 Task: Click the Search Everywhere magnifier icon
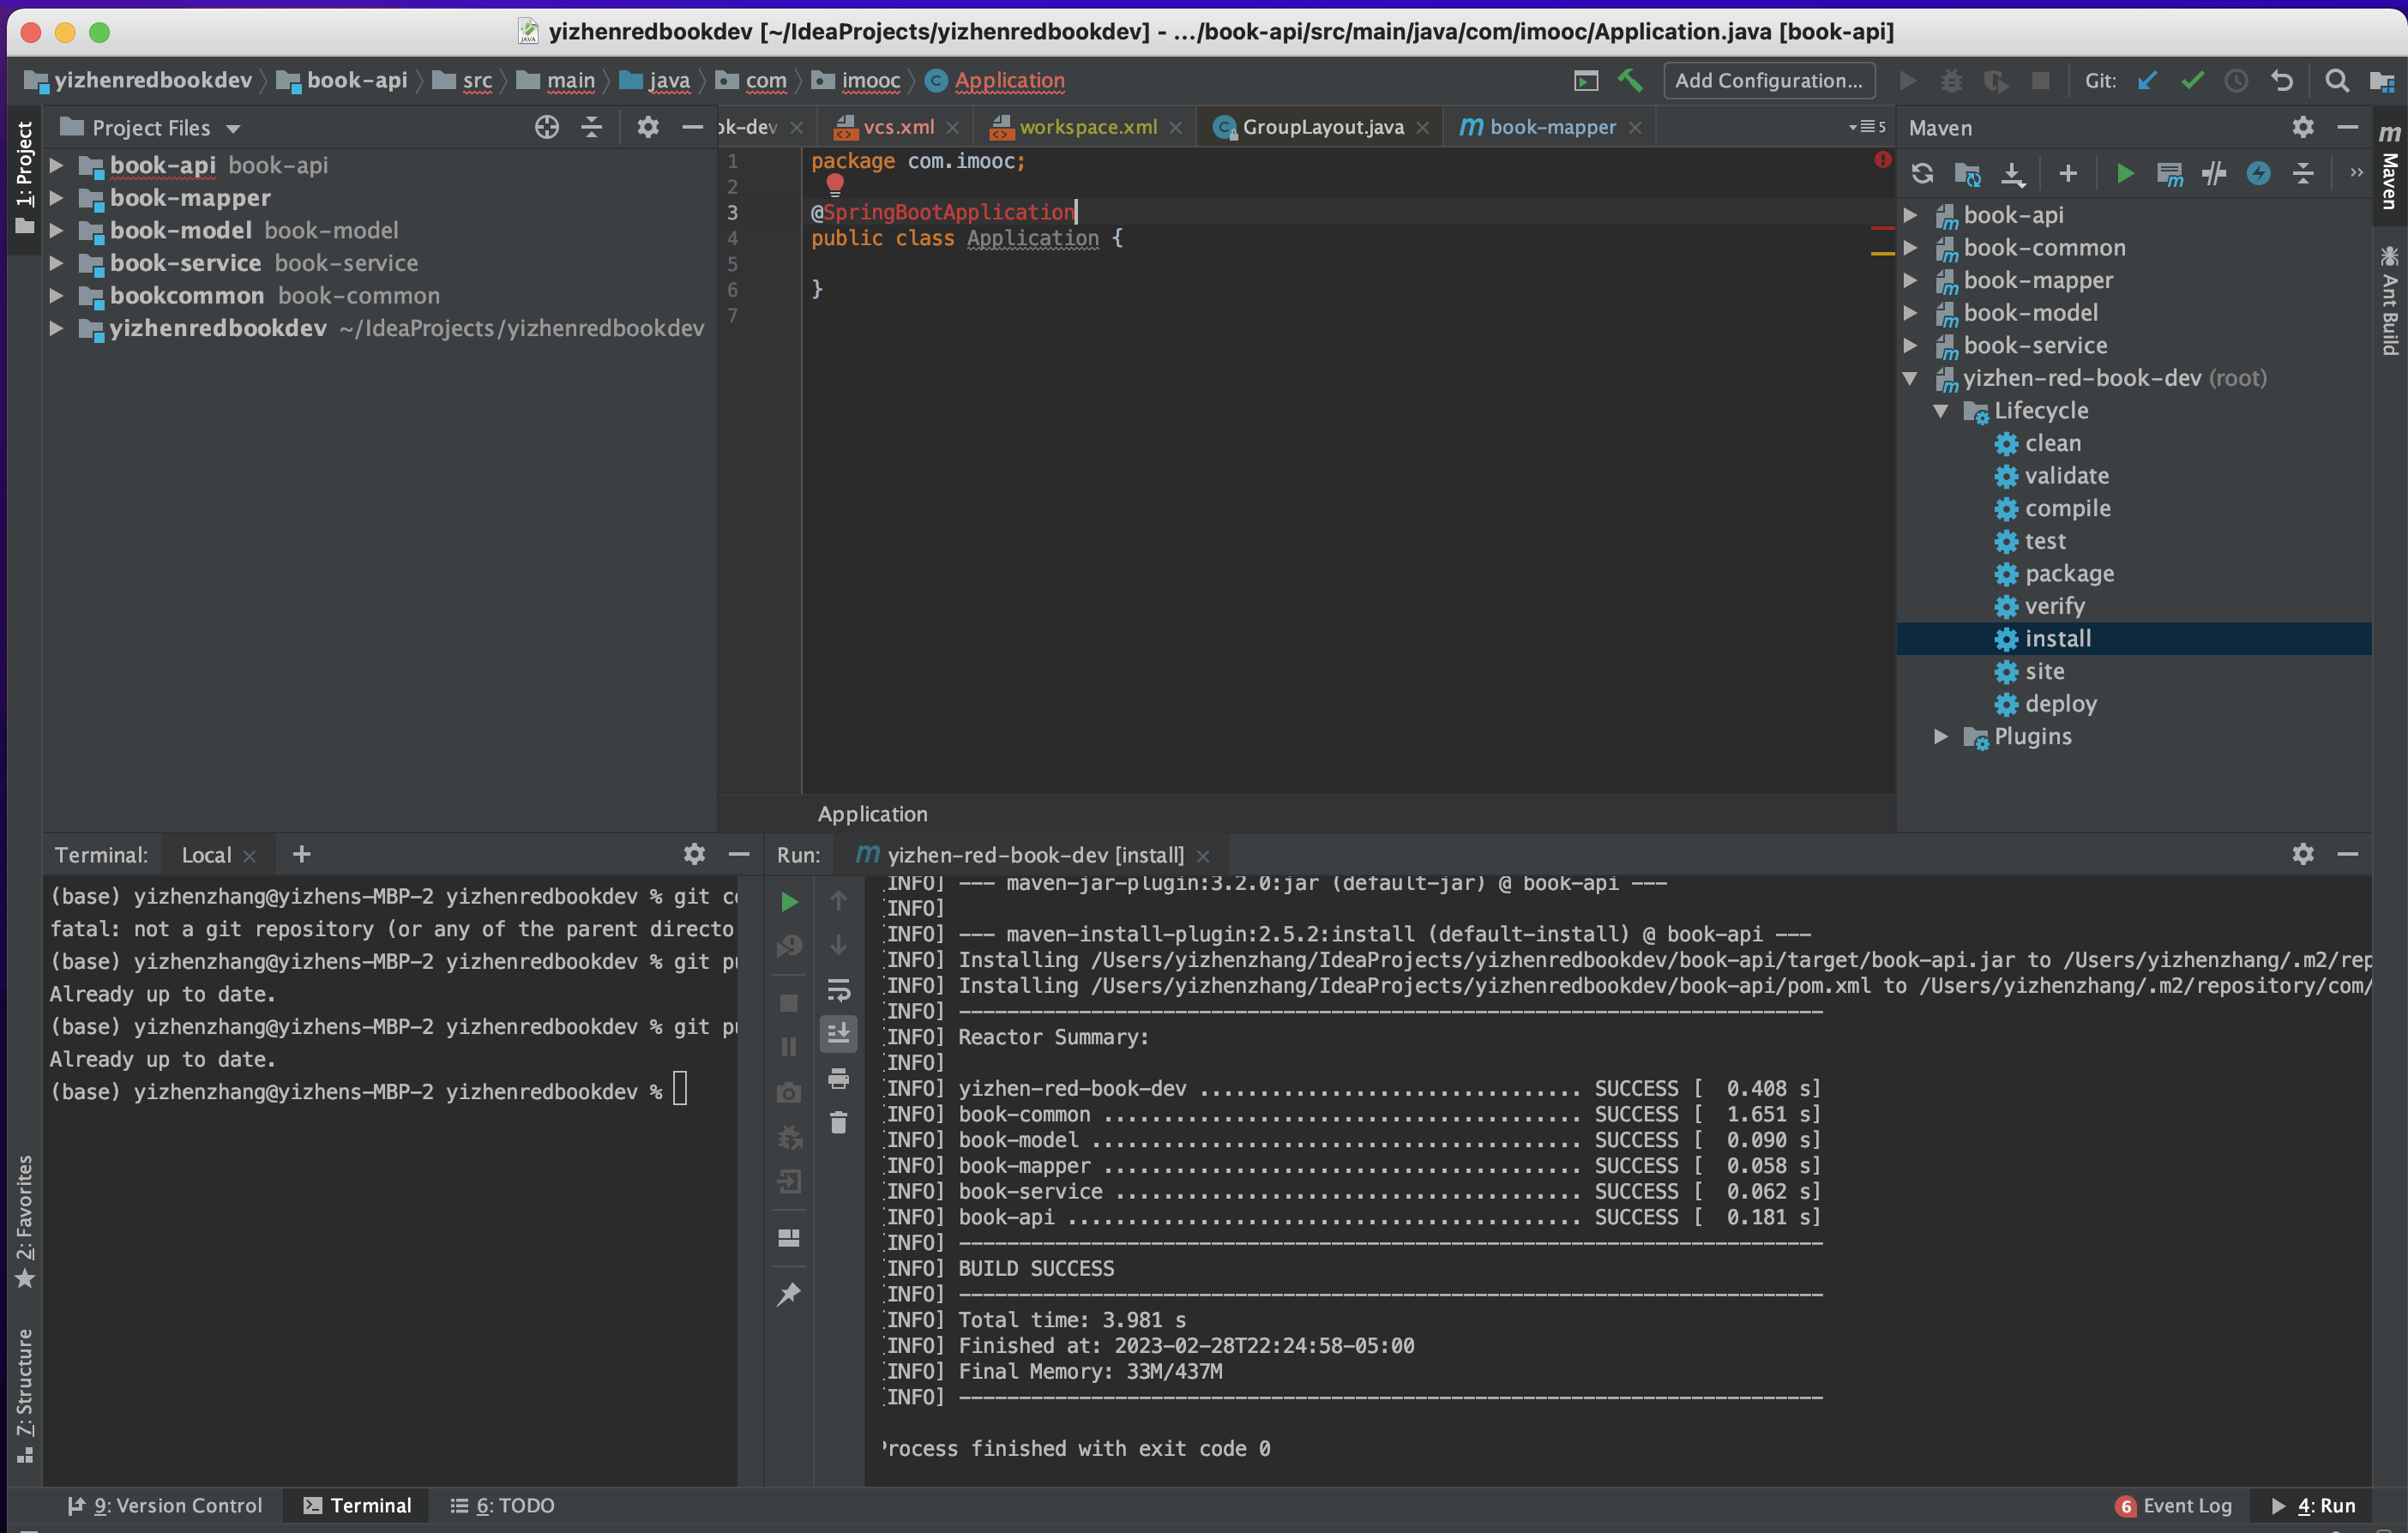2336,81
